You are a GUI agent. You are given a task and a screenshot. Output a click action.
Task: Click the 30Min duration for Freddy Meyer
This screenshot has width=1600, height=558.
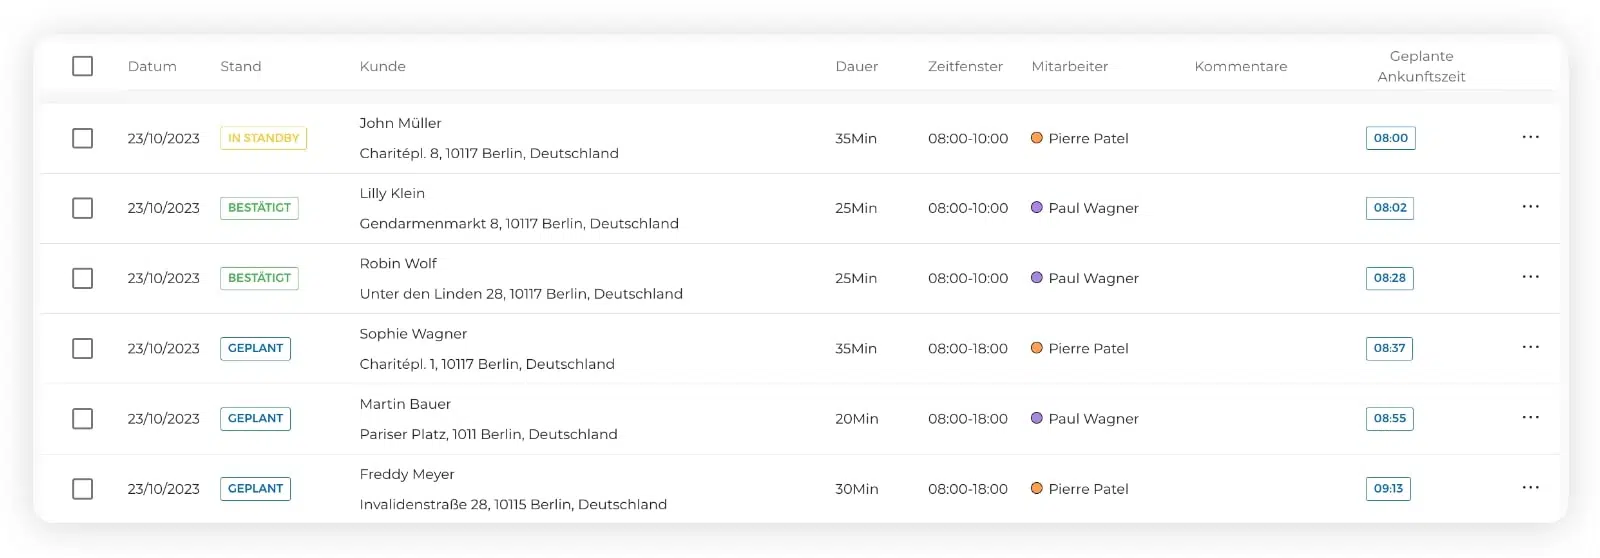pos(857,489)
